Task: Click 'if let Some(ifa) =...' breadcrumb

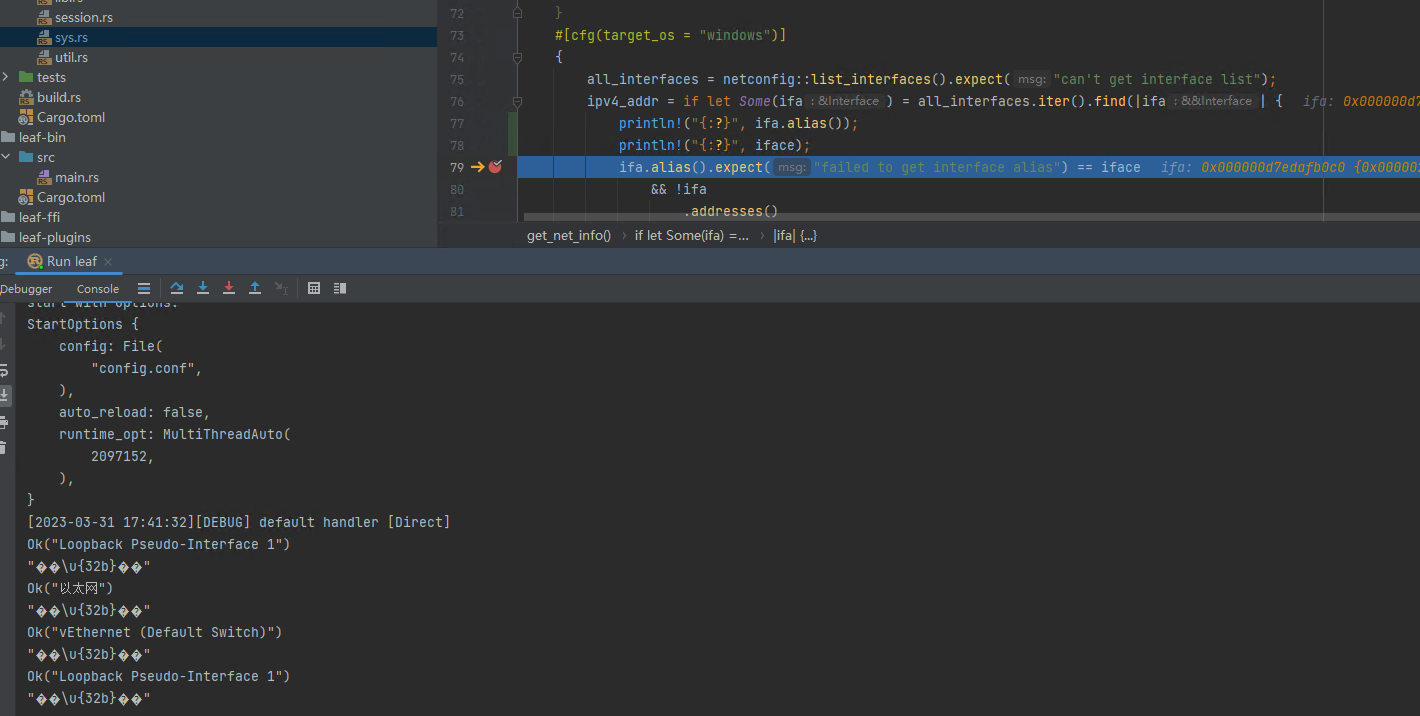Action: click(691, 236)
